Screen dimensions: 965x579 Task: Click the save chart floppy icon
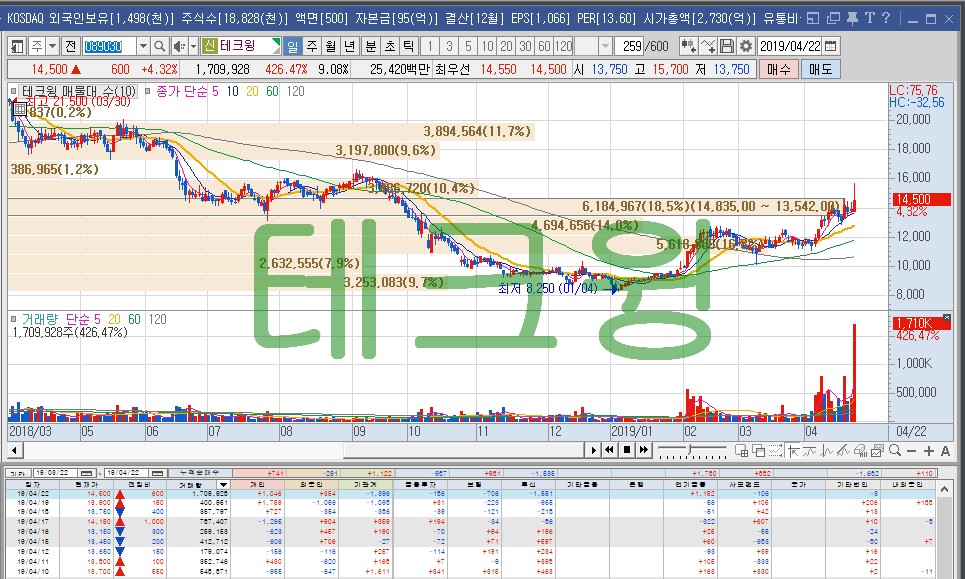pyautogui.click(x=727, y=46)
